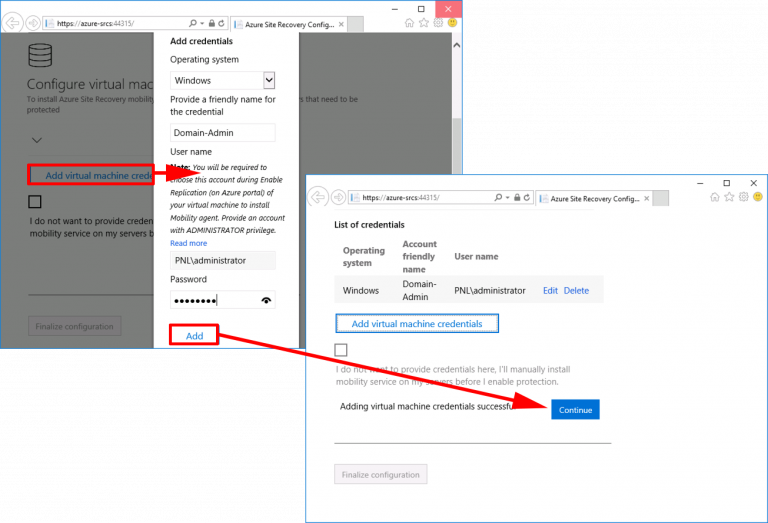Click Forward arrow in the back browser window
768x523 pixels.
33,23
